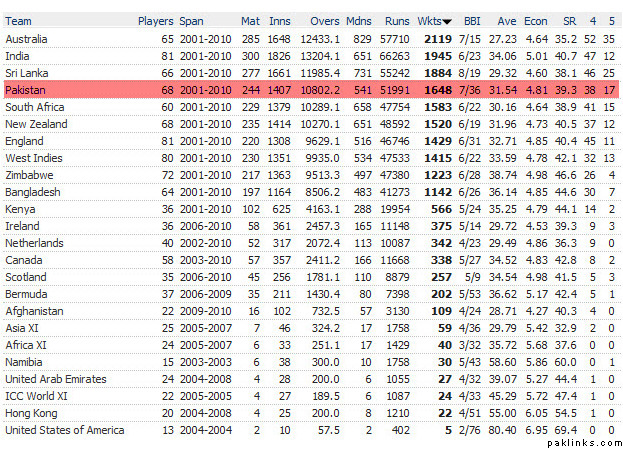Viewport: 623px width, 449px height.
Task: Click the Mdns column header
Action: [357, 20]
